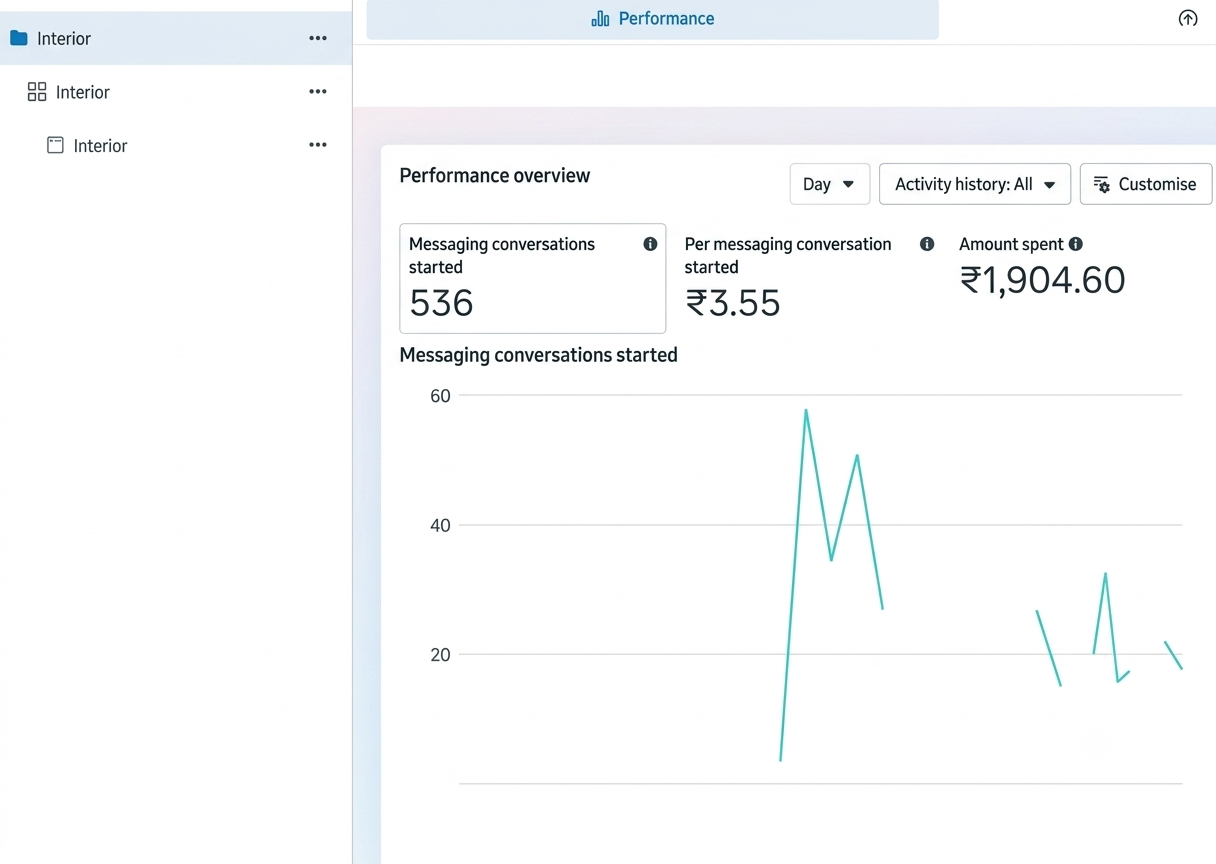Select the card showing 536 conversations
The width and height of the screenshot is (1216, 864).
point(533,278)
